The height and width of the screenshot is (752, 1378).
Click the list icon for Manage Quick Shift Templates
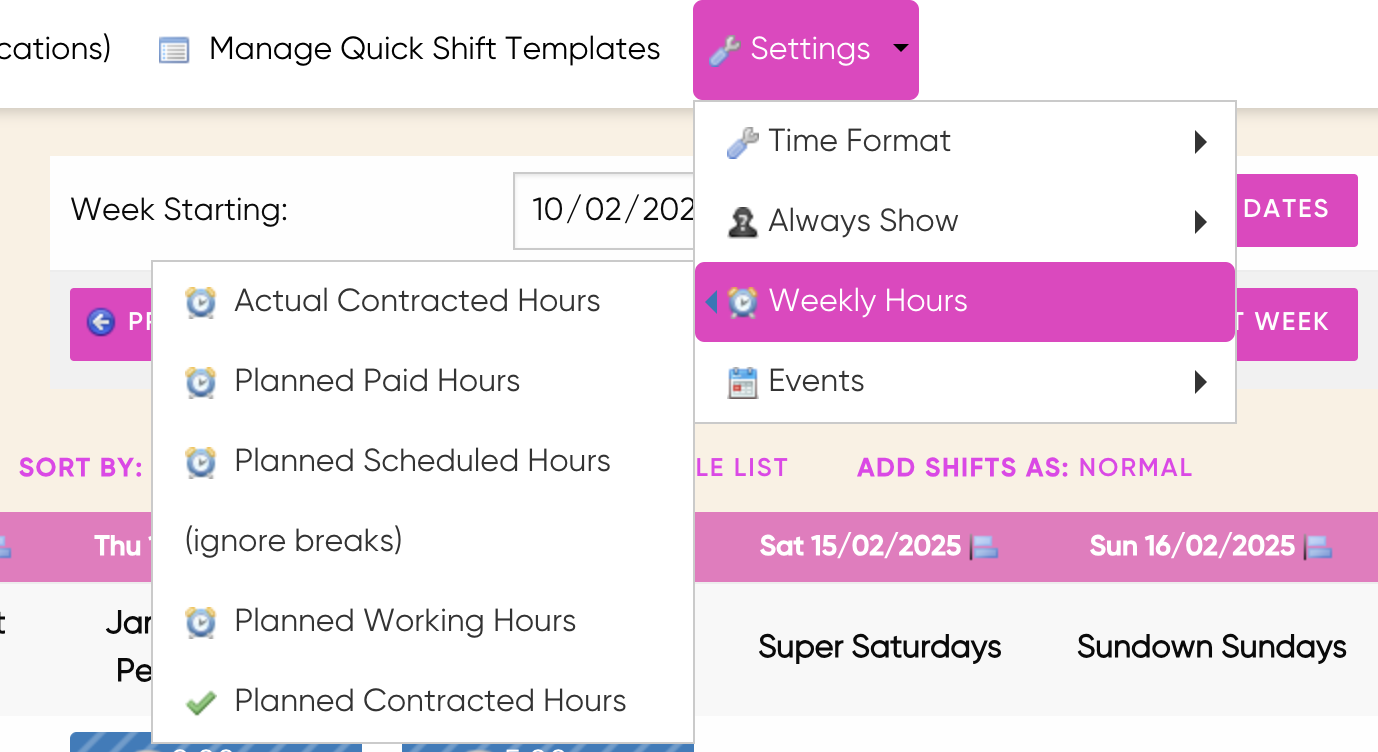click(x=174, y=50)
